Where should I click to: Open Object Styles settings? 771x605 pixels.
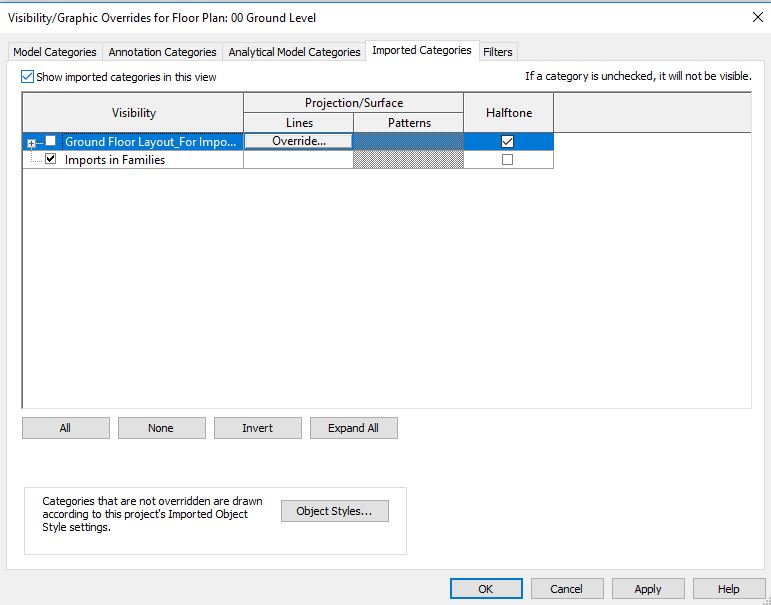coord(334,511)
